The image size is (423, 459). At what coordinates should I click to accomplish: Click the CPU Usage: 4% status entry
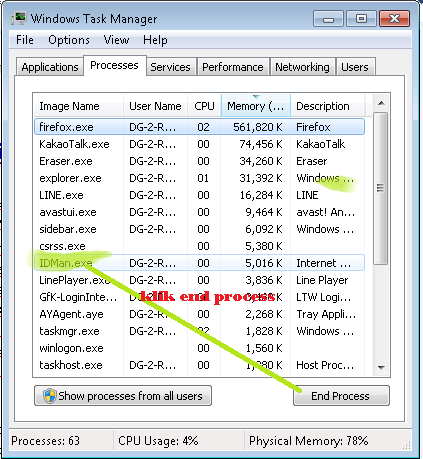click(158, 441)
